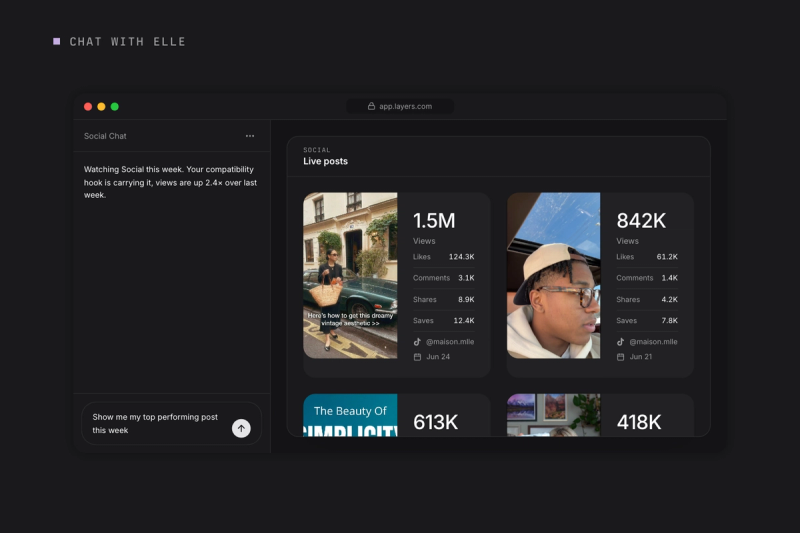Click the Jun 24 post date
Image resolution: width=800 pixels, height=533 pixels.
(x=438, y=357)
